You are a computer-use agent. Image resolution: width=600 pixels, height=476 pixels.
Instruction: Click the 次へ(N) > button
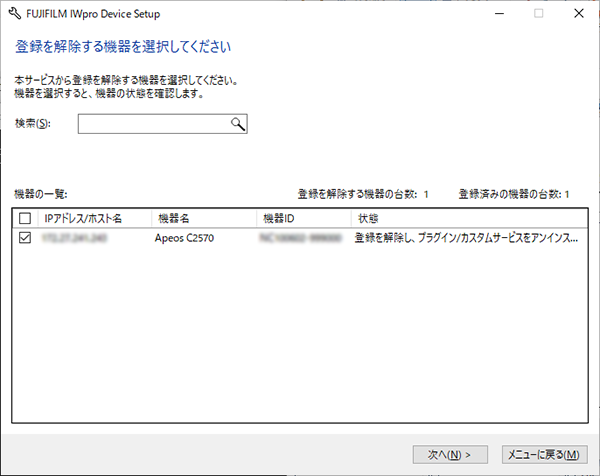450,455
